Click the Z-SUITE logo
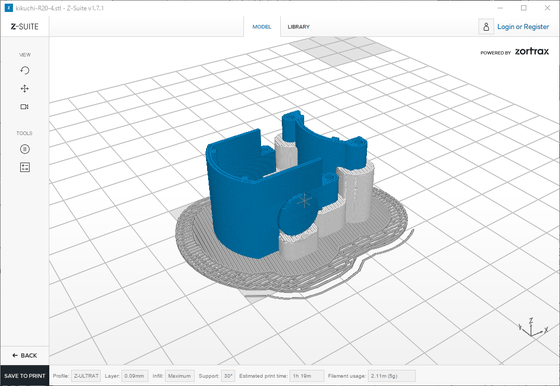Image resolution: width=560 pixels, height=386 pixels. 24,26
